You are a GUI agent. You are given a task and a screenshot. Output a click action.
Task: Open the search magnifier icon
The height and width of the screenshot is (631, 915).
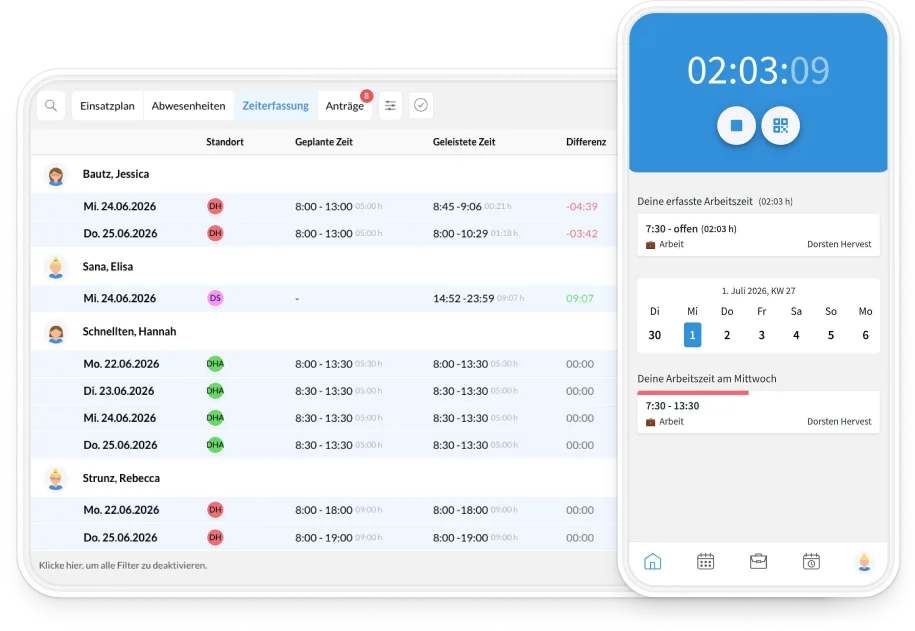click(51, 106)
